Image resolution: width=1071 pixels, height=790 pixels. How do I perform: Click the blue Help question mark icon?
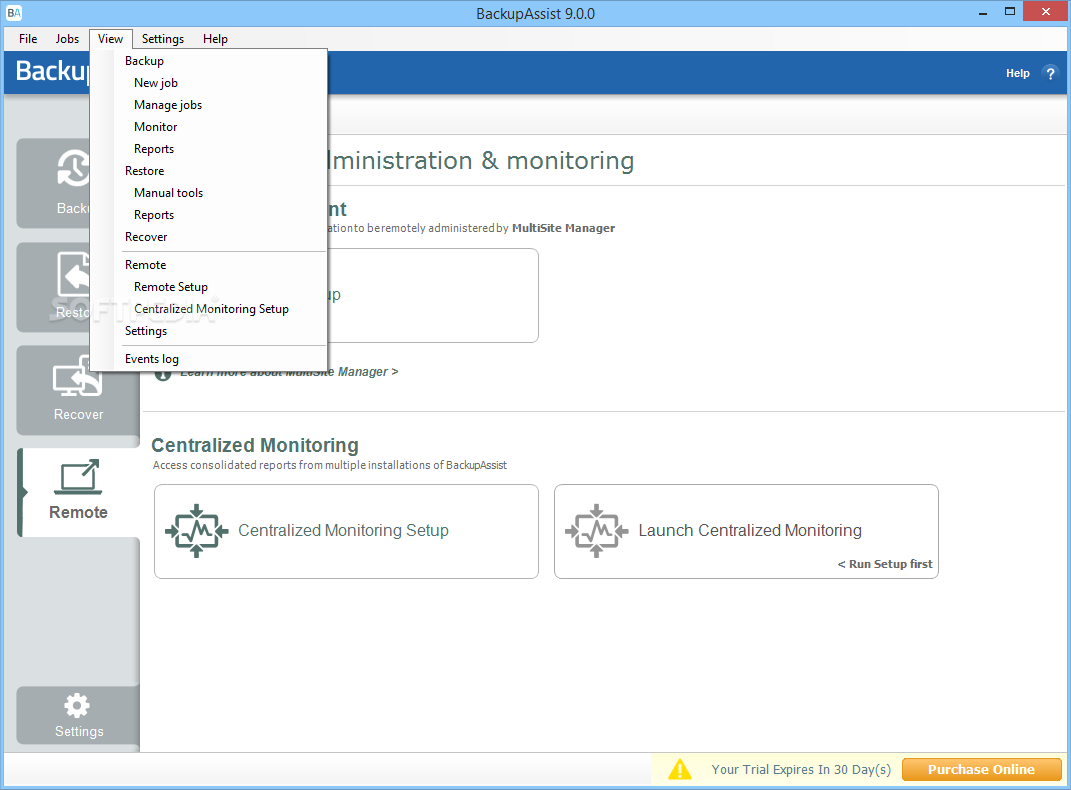1051,73
